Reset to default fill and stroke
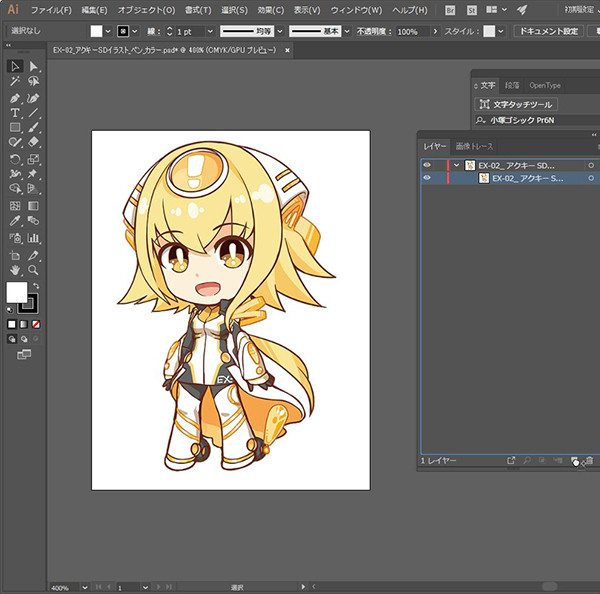 click(x=10, y=310)
